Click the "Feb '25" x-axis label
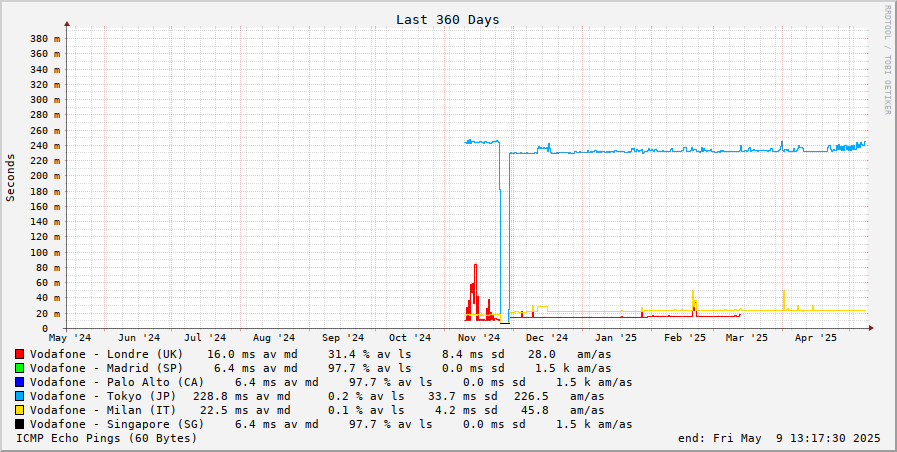897x452 pixels. 685,338
